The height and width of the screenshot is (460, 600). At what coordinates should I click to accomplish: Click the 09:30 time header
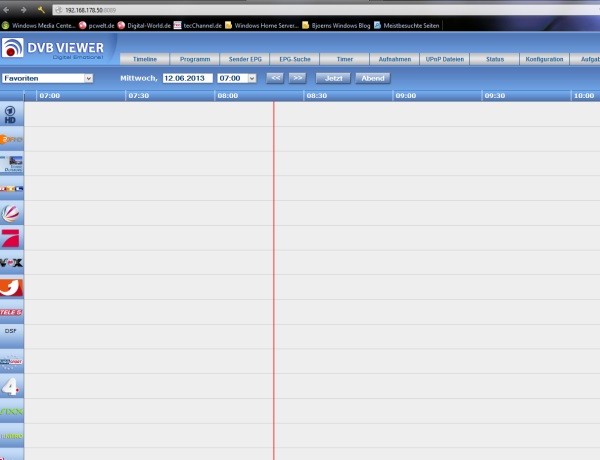pyautogui.click(x=495, y=96)
